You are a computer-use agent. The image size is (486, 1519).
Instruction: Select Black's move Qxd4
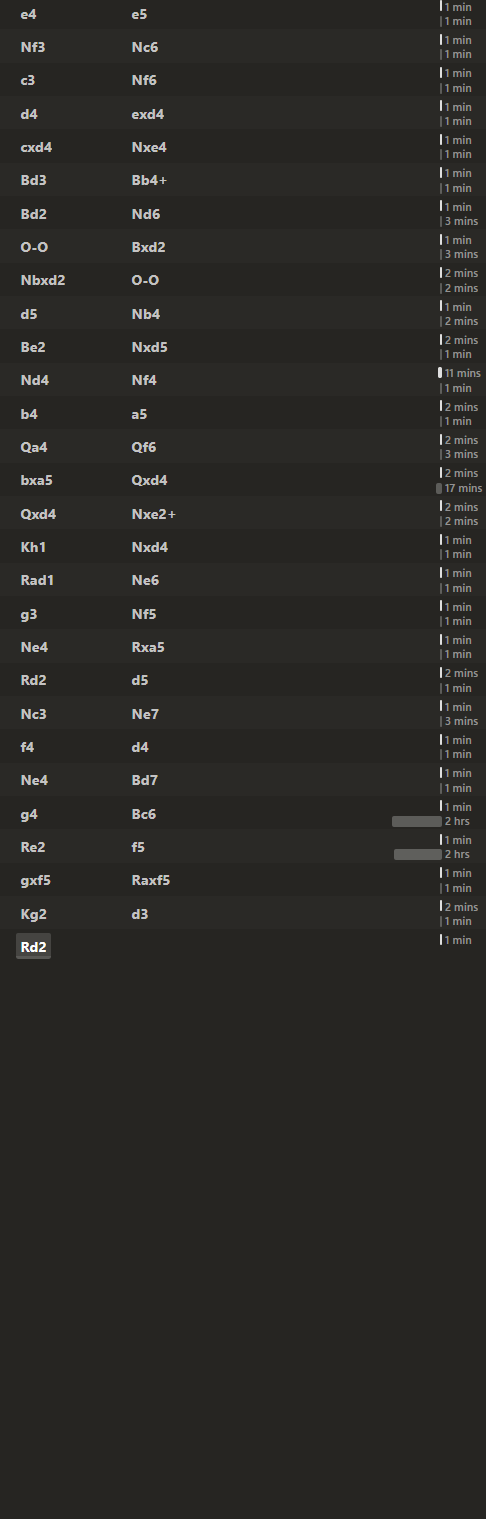[x=149, y=480]
